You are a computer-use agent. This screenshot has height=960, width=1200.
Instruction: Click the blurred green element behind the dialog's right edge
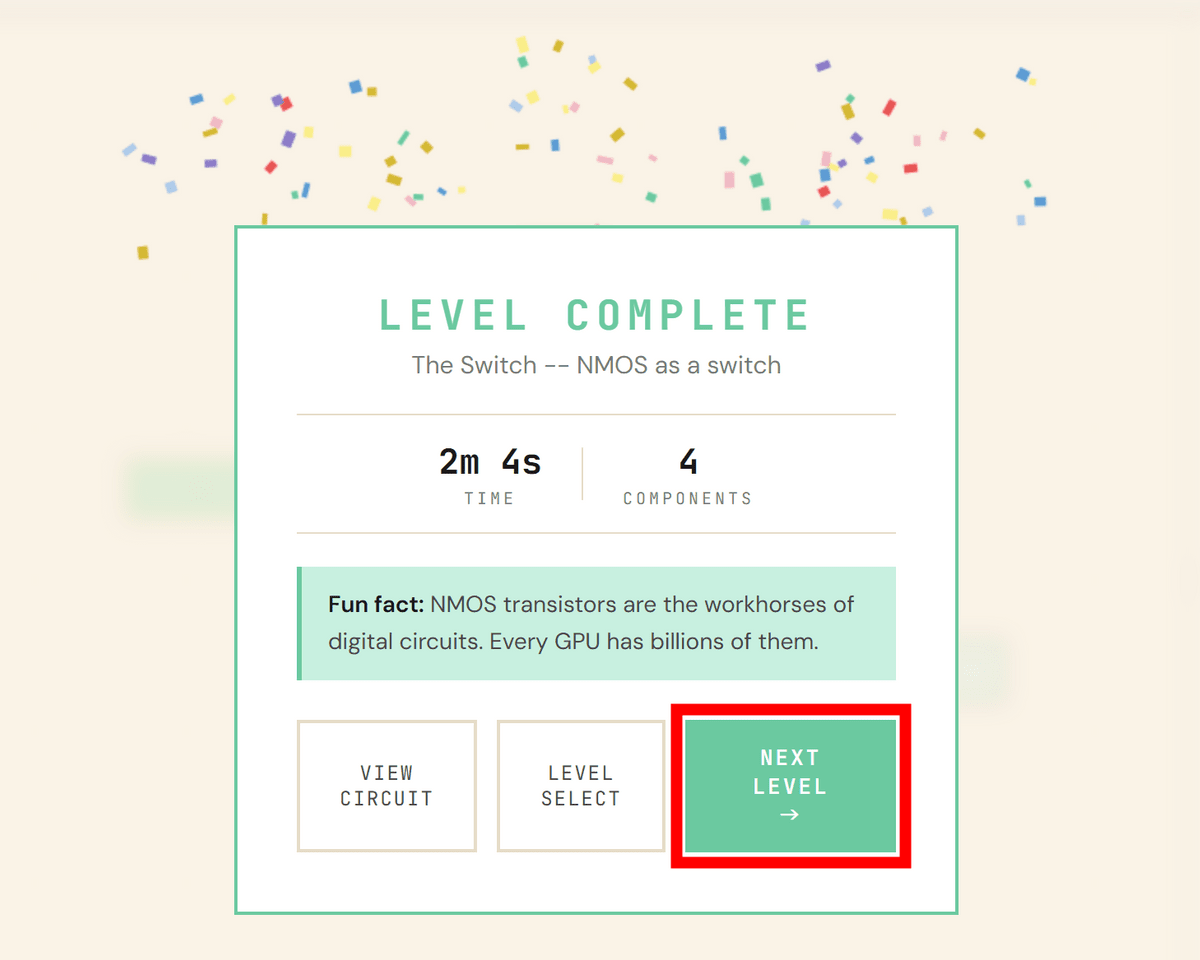pyautogui.click(x=985, y=670)
